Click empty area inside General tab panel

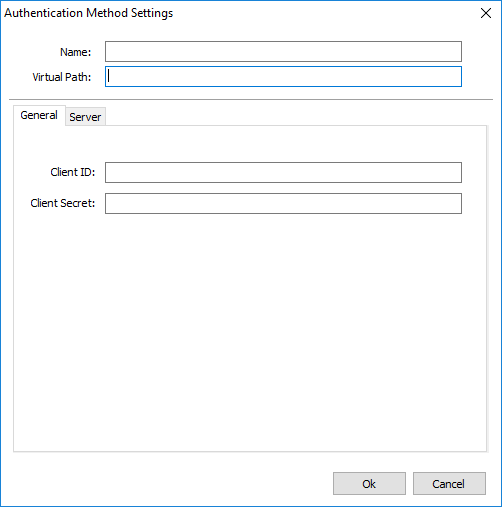click(250, 333)
